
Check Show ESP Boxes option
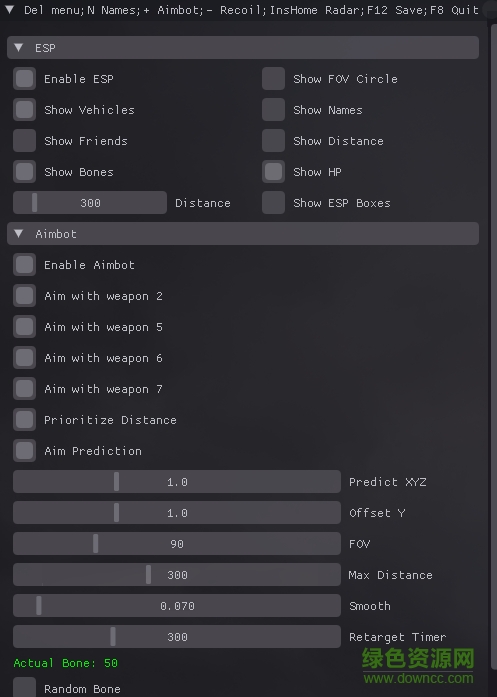coord(273,203)
